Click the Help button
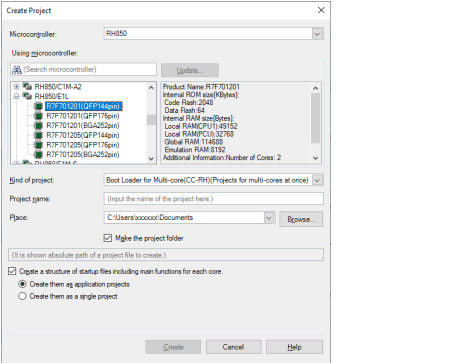The height and width of the screenshot is (364, 474). 294,347
